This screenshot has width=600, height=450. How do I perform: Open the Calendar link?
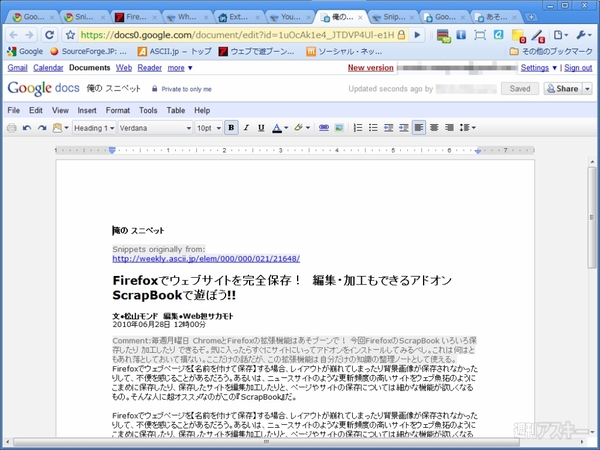point(48,68)
